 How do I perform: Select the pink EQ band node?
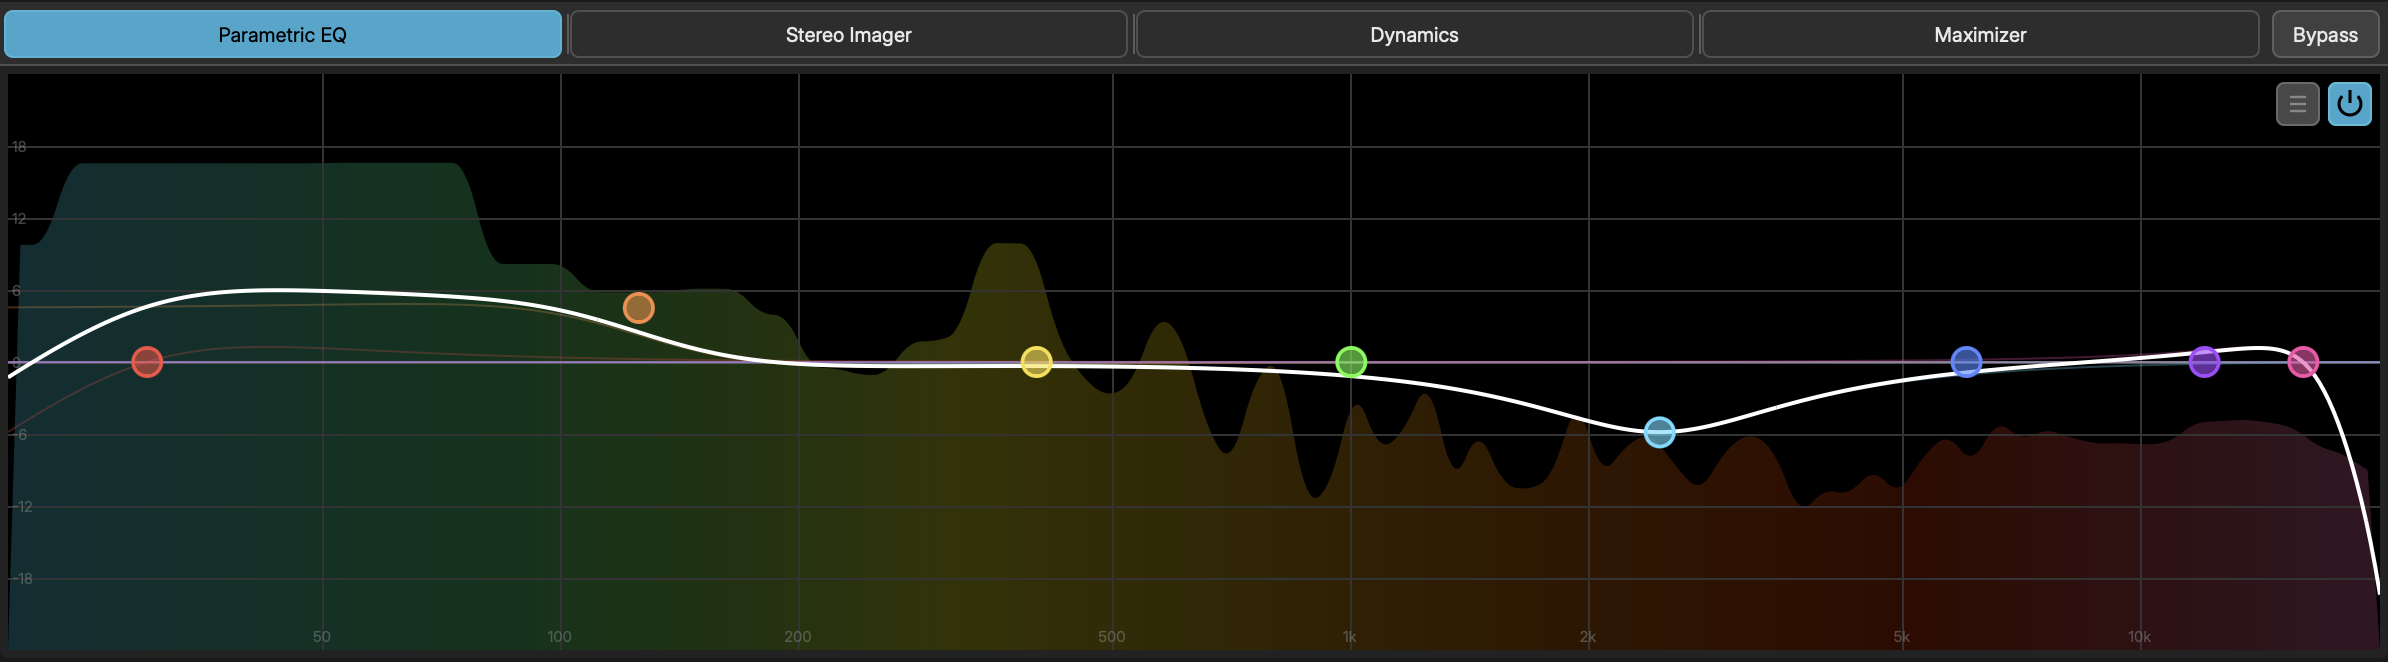(2304, 362)
